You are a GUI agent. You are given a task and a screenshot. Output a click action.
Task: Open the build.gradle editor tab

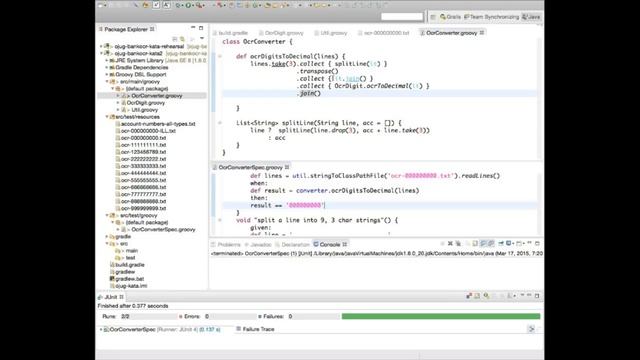230,33
